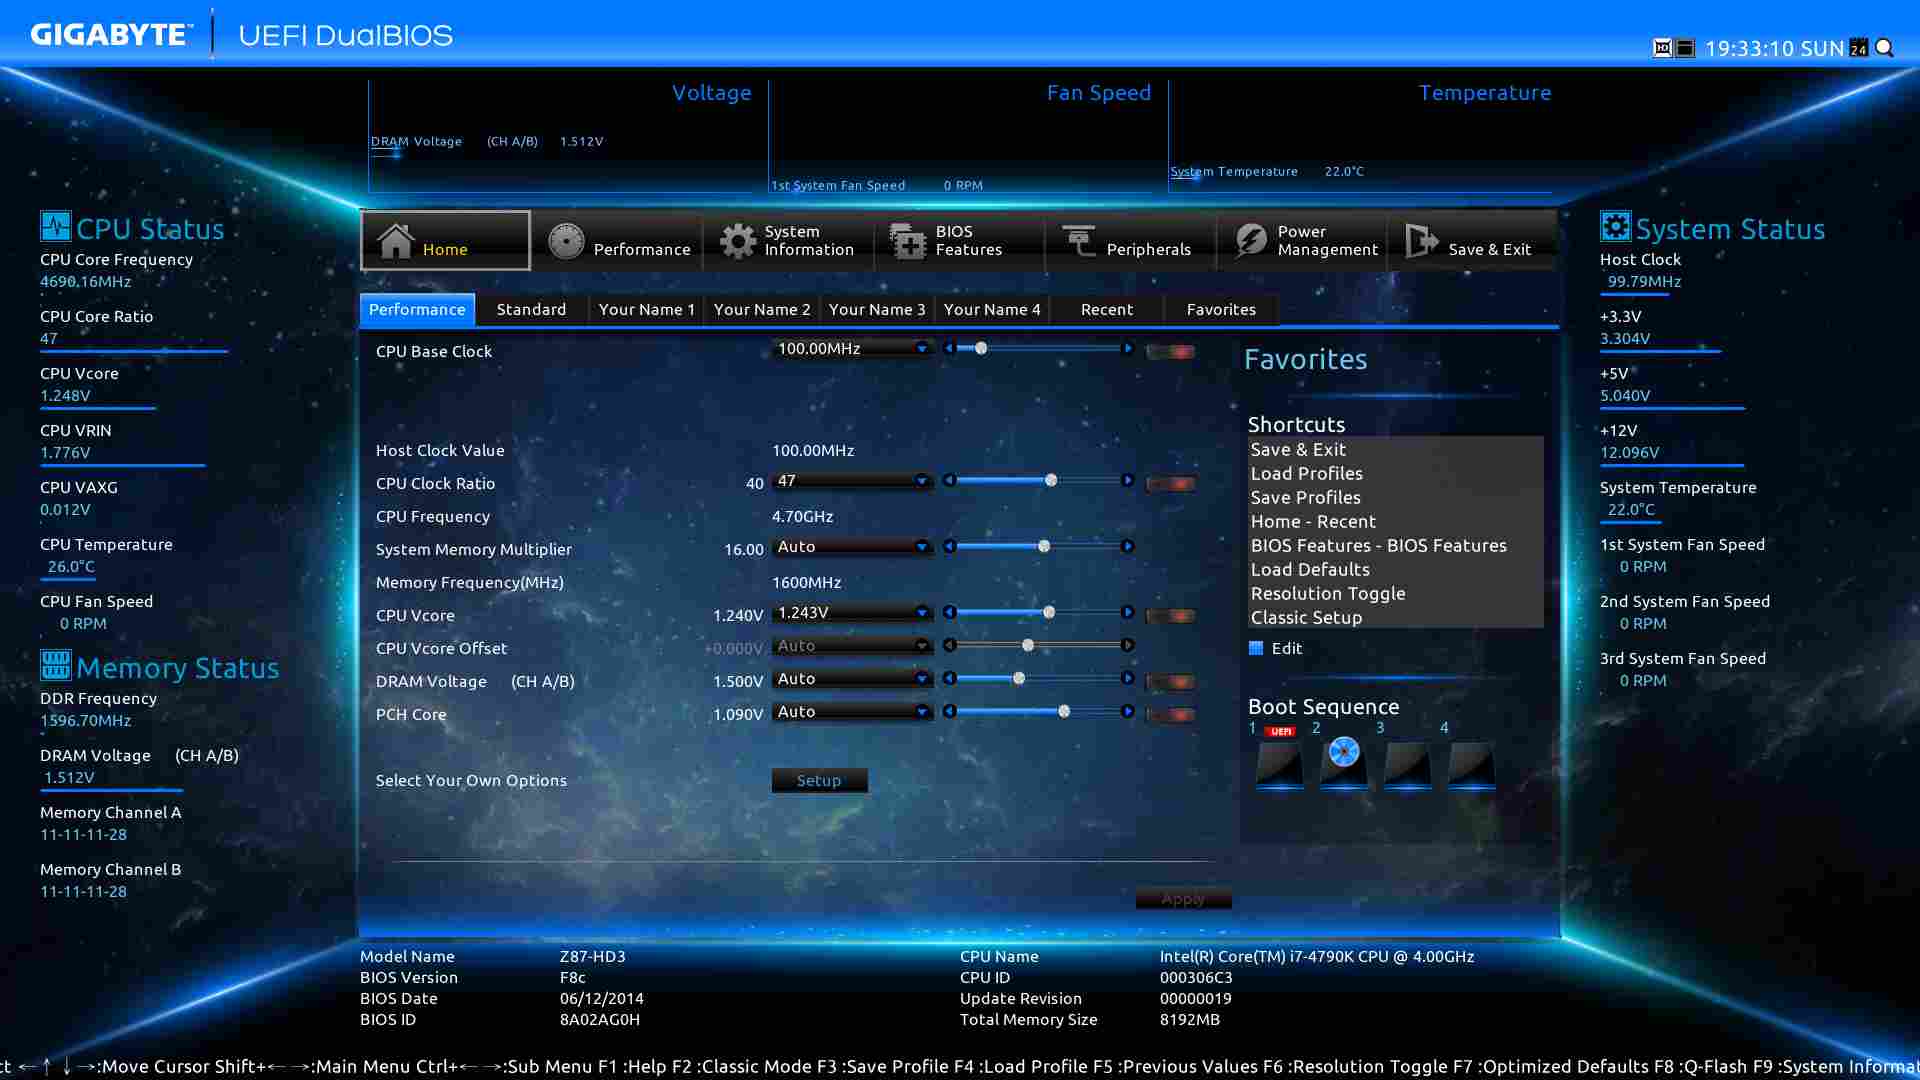
Task: Click the Performance gauge icon
Action: (x=566, y=241)
